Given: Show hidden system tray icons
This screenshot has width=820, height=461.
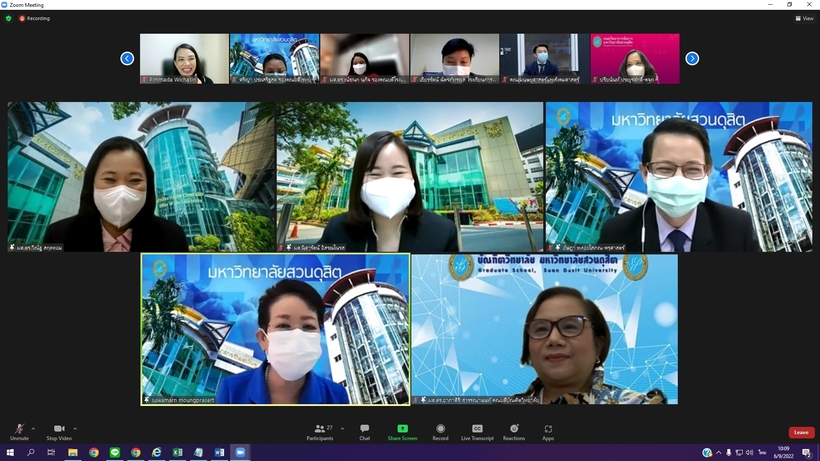Looking at the screenshot, I should click(x=719, y=453).
